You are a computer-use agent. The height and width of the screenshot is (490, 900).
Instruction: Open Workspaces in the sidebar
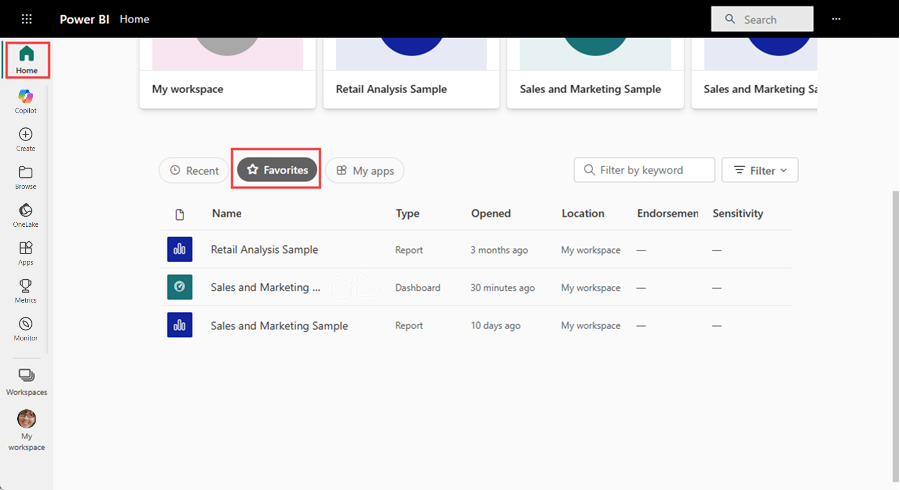pyautogui.click(x=26, y=382)
